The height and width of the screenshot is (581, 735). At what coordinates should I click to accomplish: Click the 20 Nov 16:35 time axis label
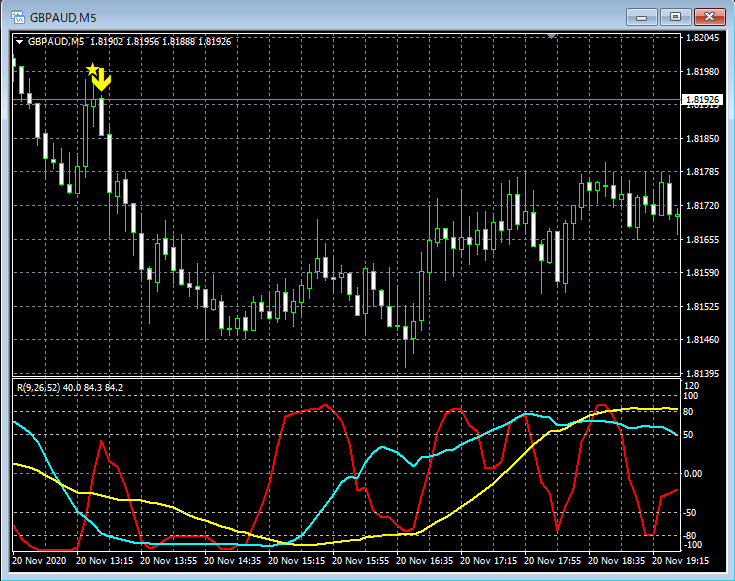click(x=429, y=562)
